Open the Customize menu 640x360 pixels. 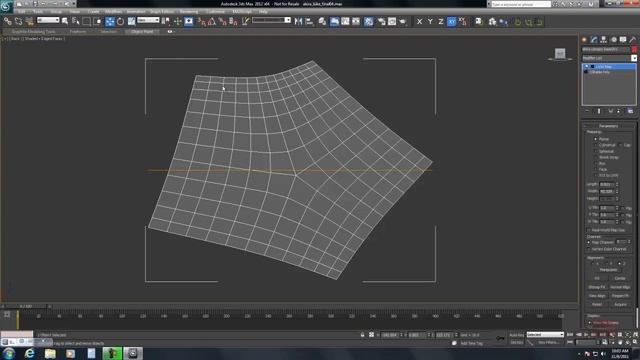tap(215, 11)
